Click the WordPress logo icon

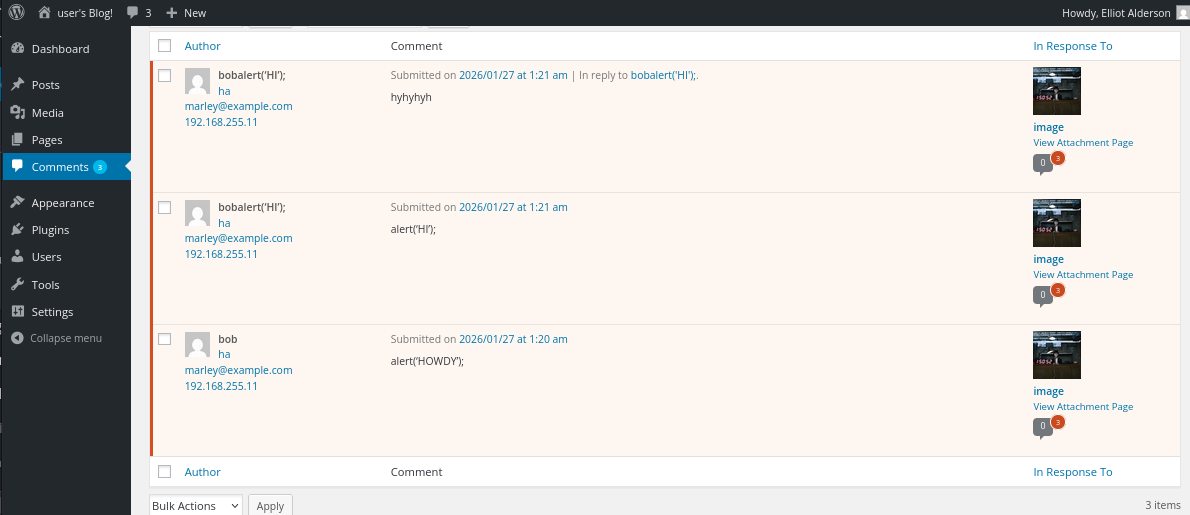click(x=16, y=13)
